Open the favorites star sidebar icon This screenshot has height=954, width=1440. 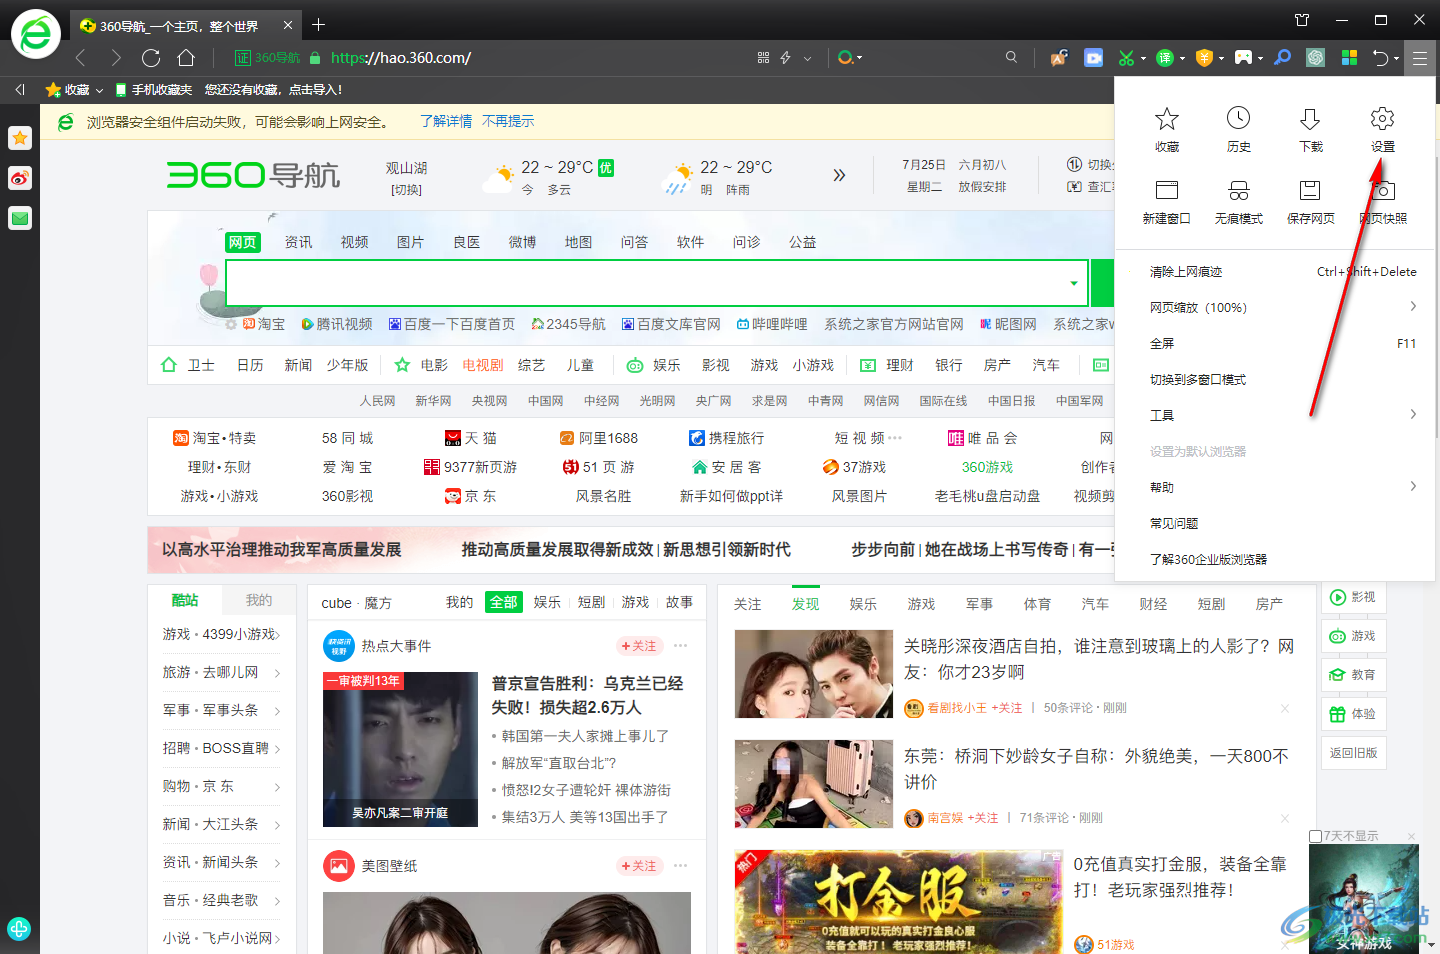[x=20, y=138]
